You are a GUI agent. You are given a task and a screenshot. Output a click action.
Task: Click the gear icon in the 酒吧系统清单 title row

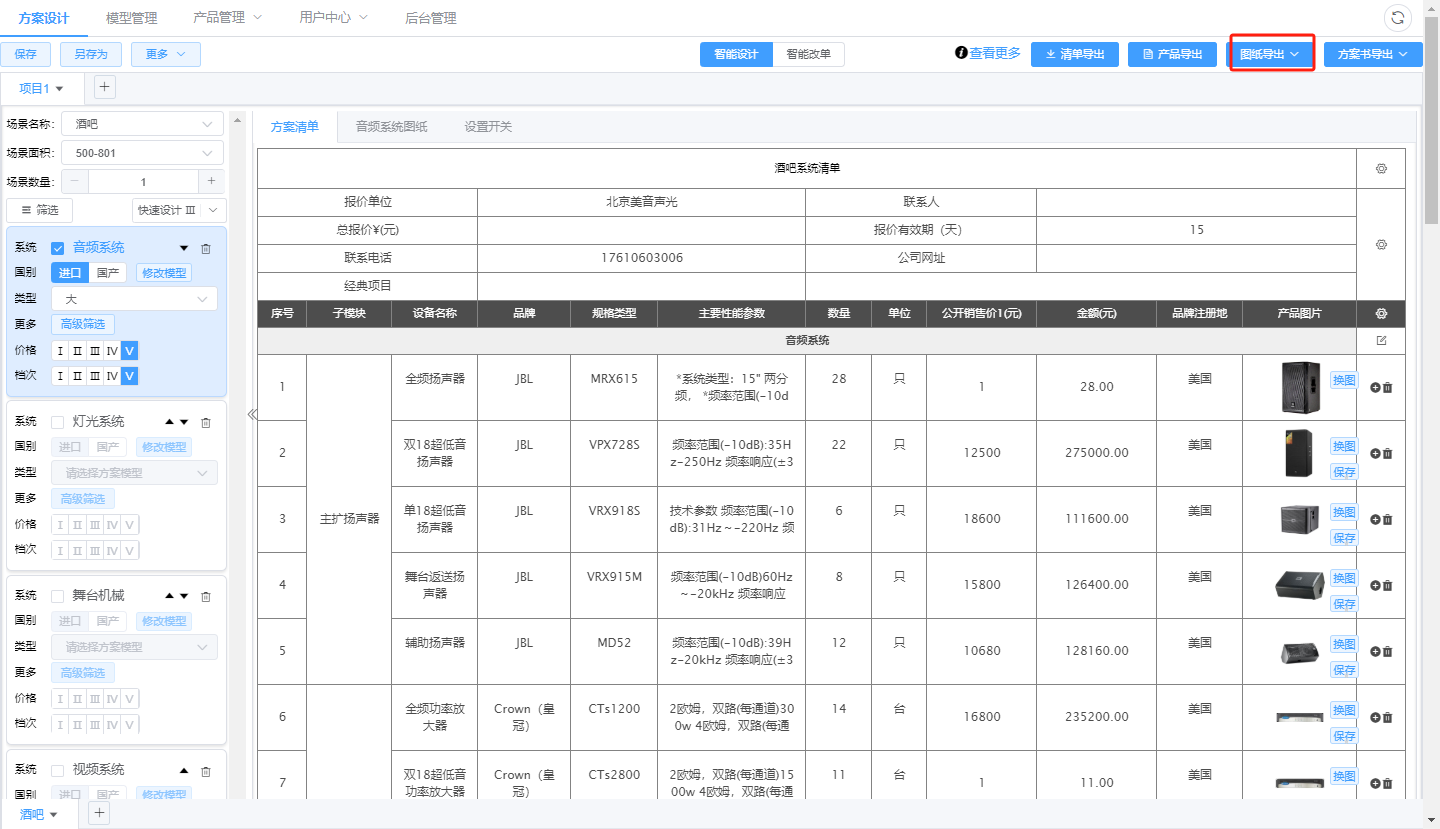(1381, 168)
